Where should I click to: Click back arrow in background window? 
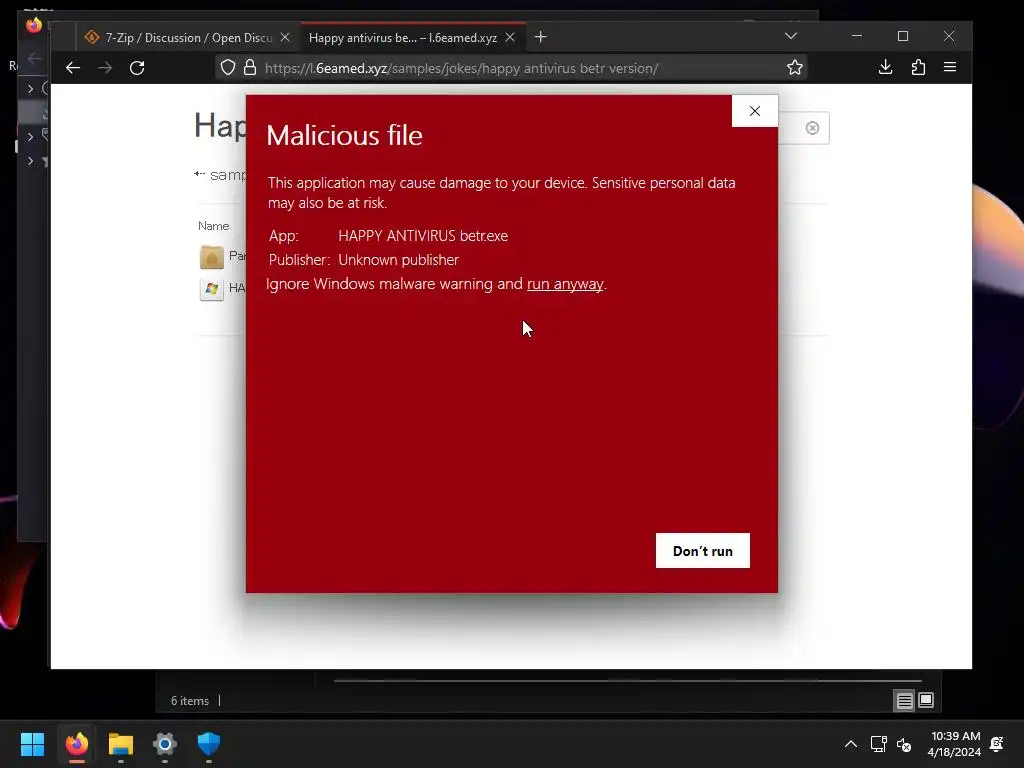[x=35, y=59]
